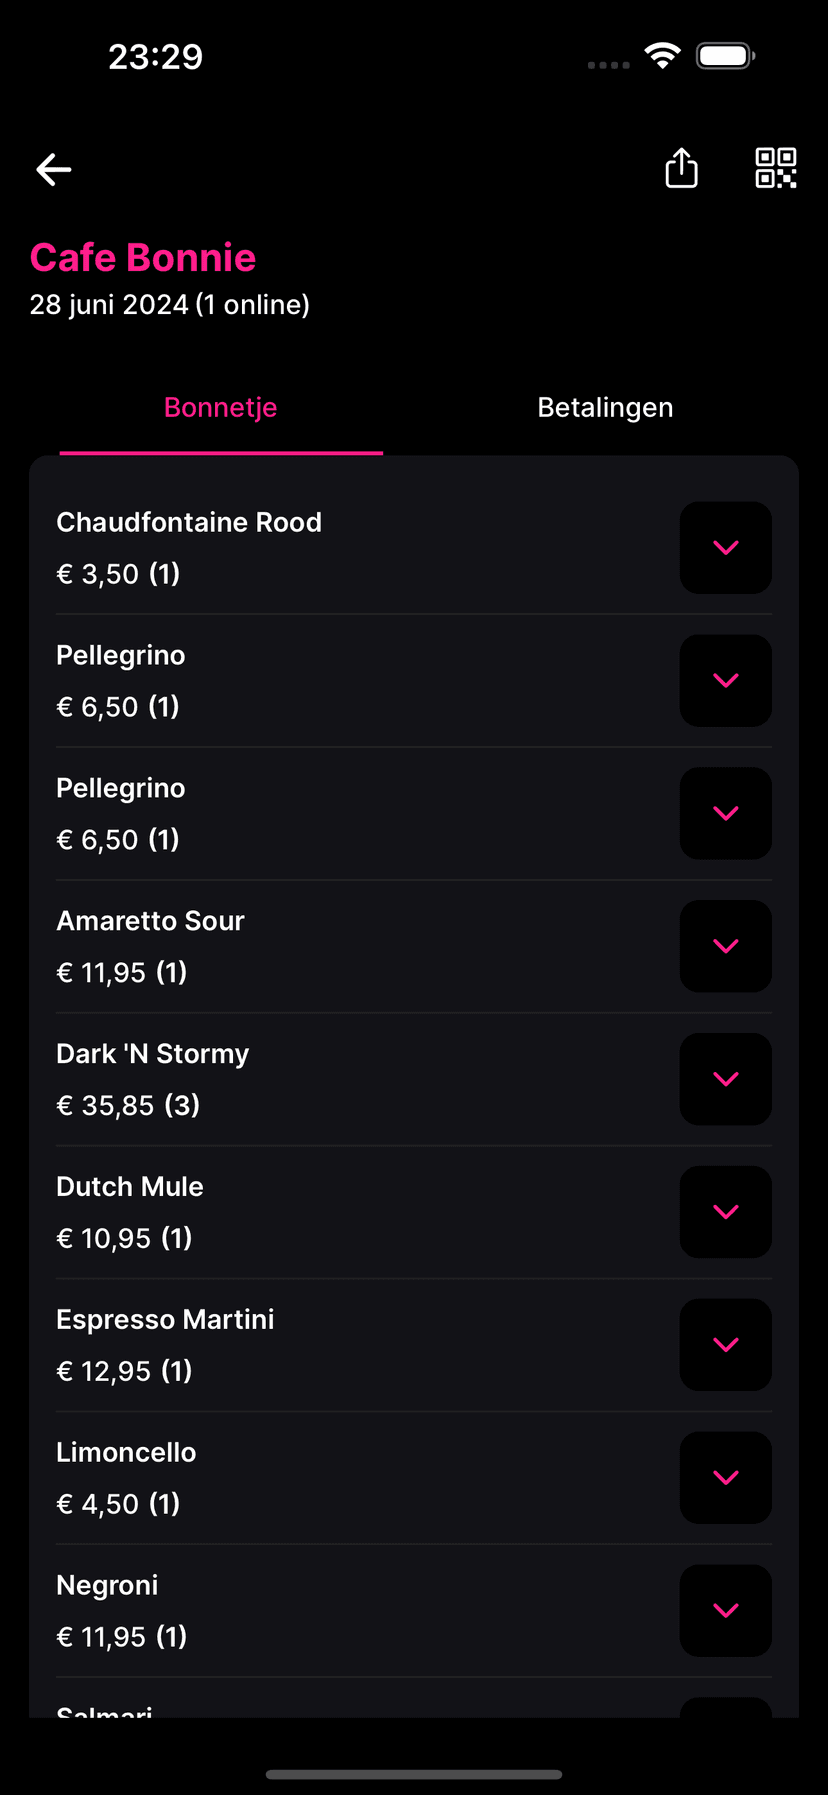Image resolution: width=828 pixels, height=1795 pixels.
Task: Expand the second Pellegrino entry
Action: 725,813
